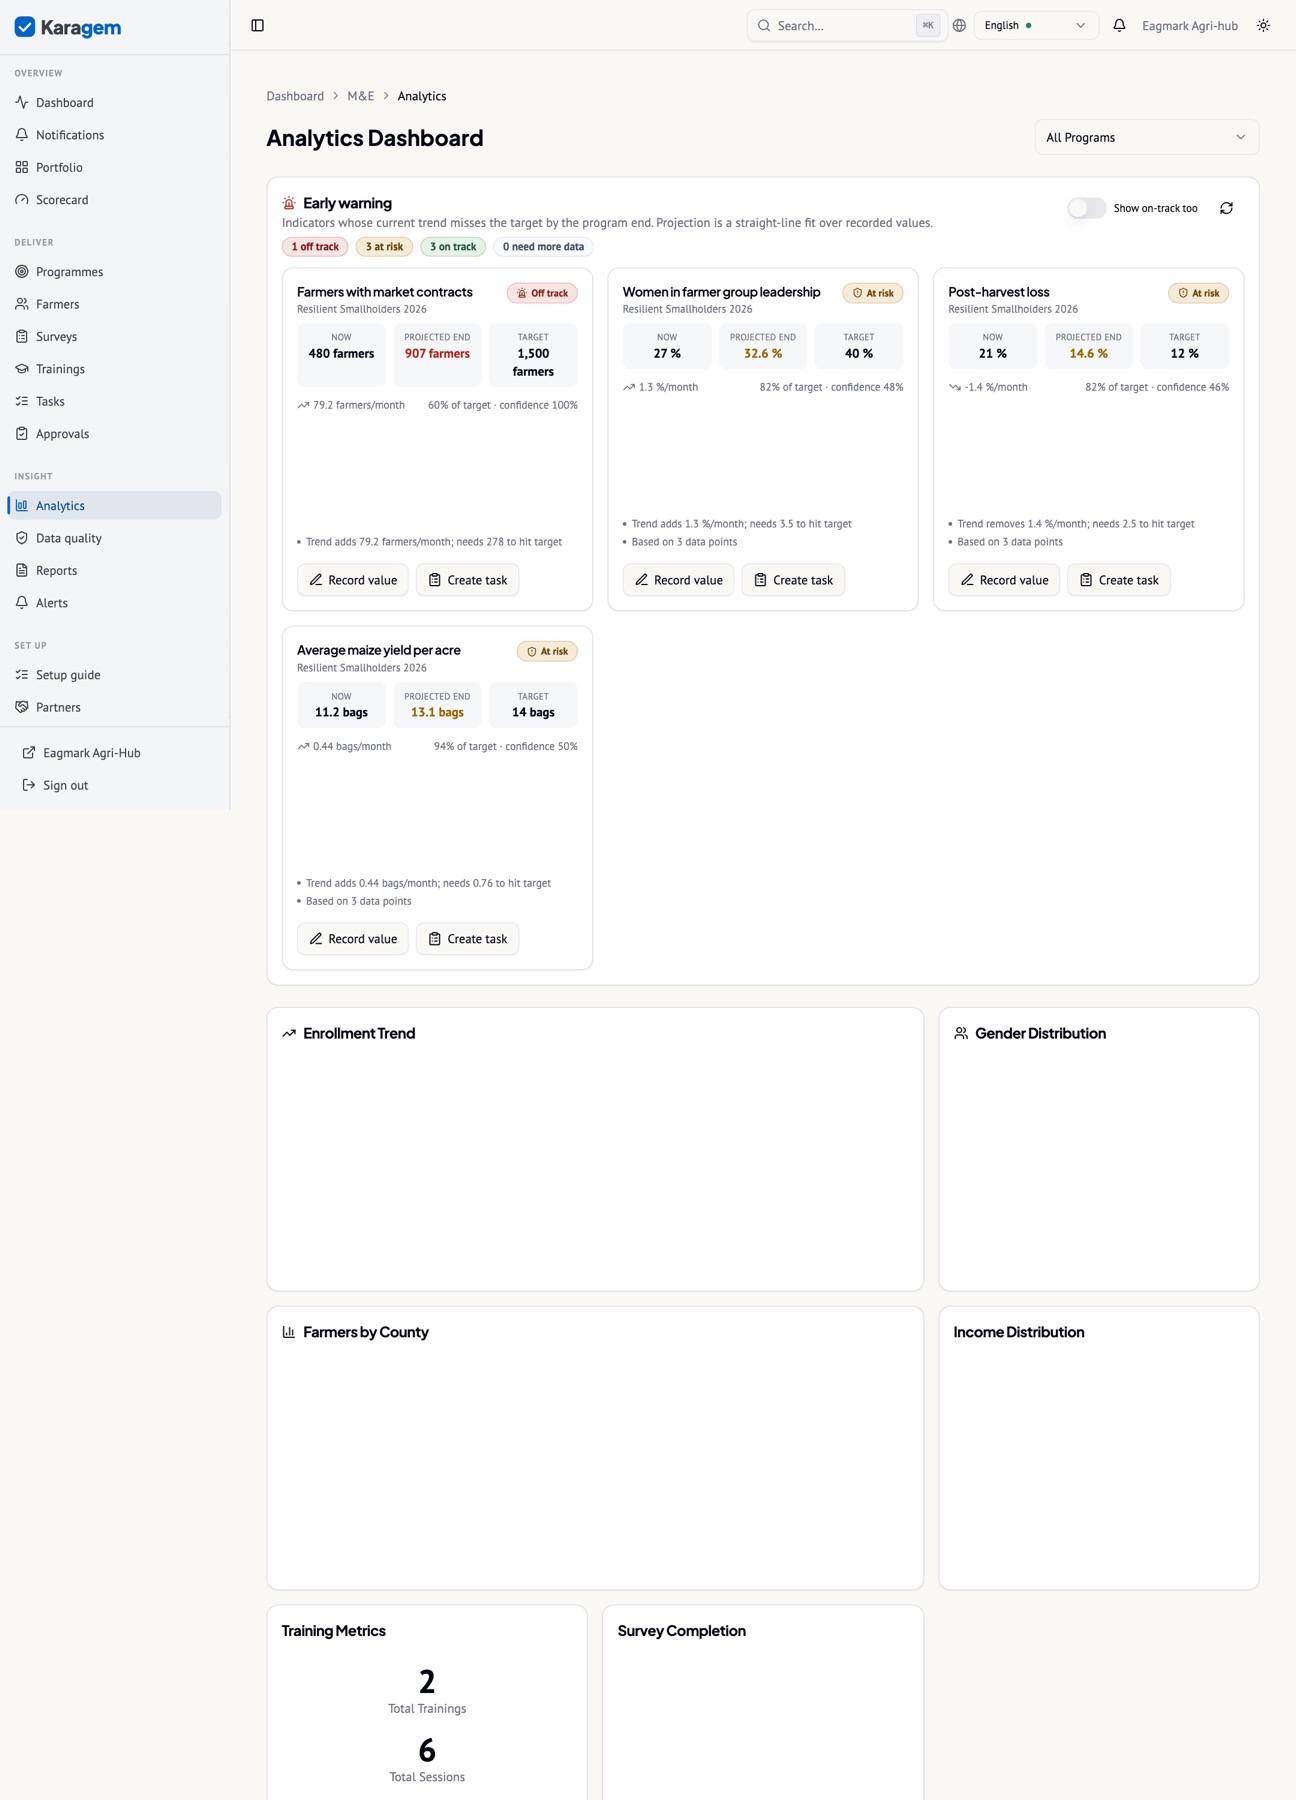
Task: Open Alerts in sidebar
Action: tap(114, 603)
